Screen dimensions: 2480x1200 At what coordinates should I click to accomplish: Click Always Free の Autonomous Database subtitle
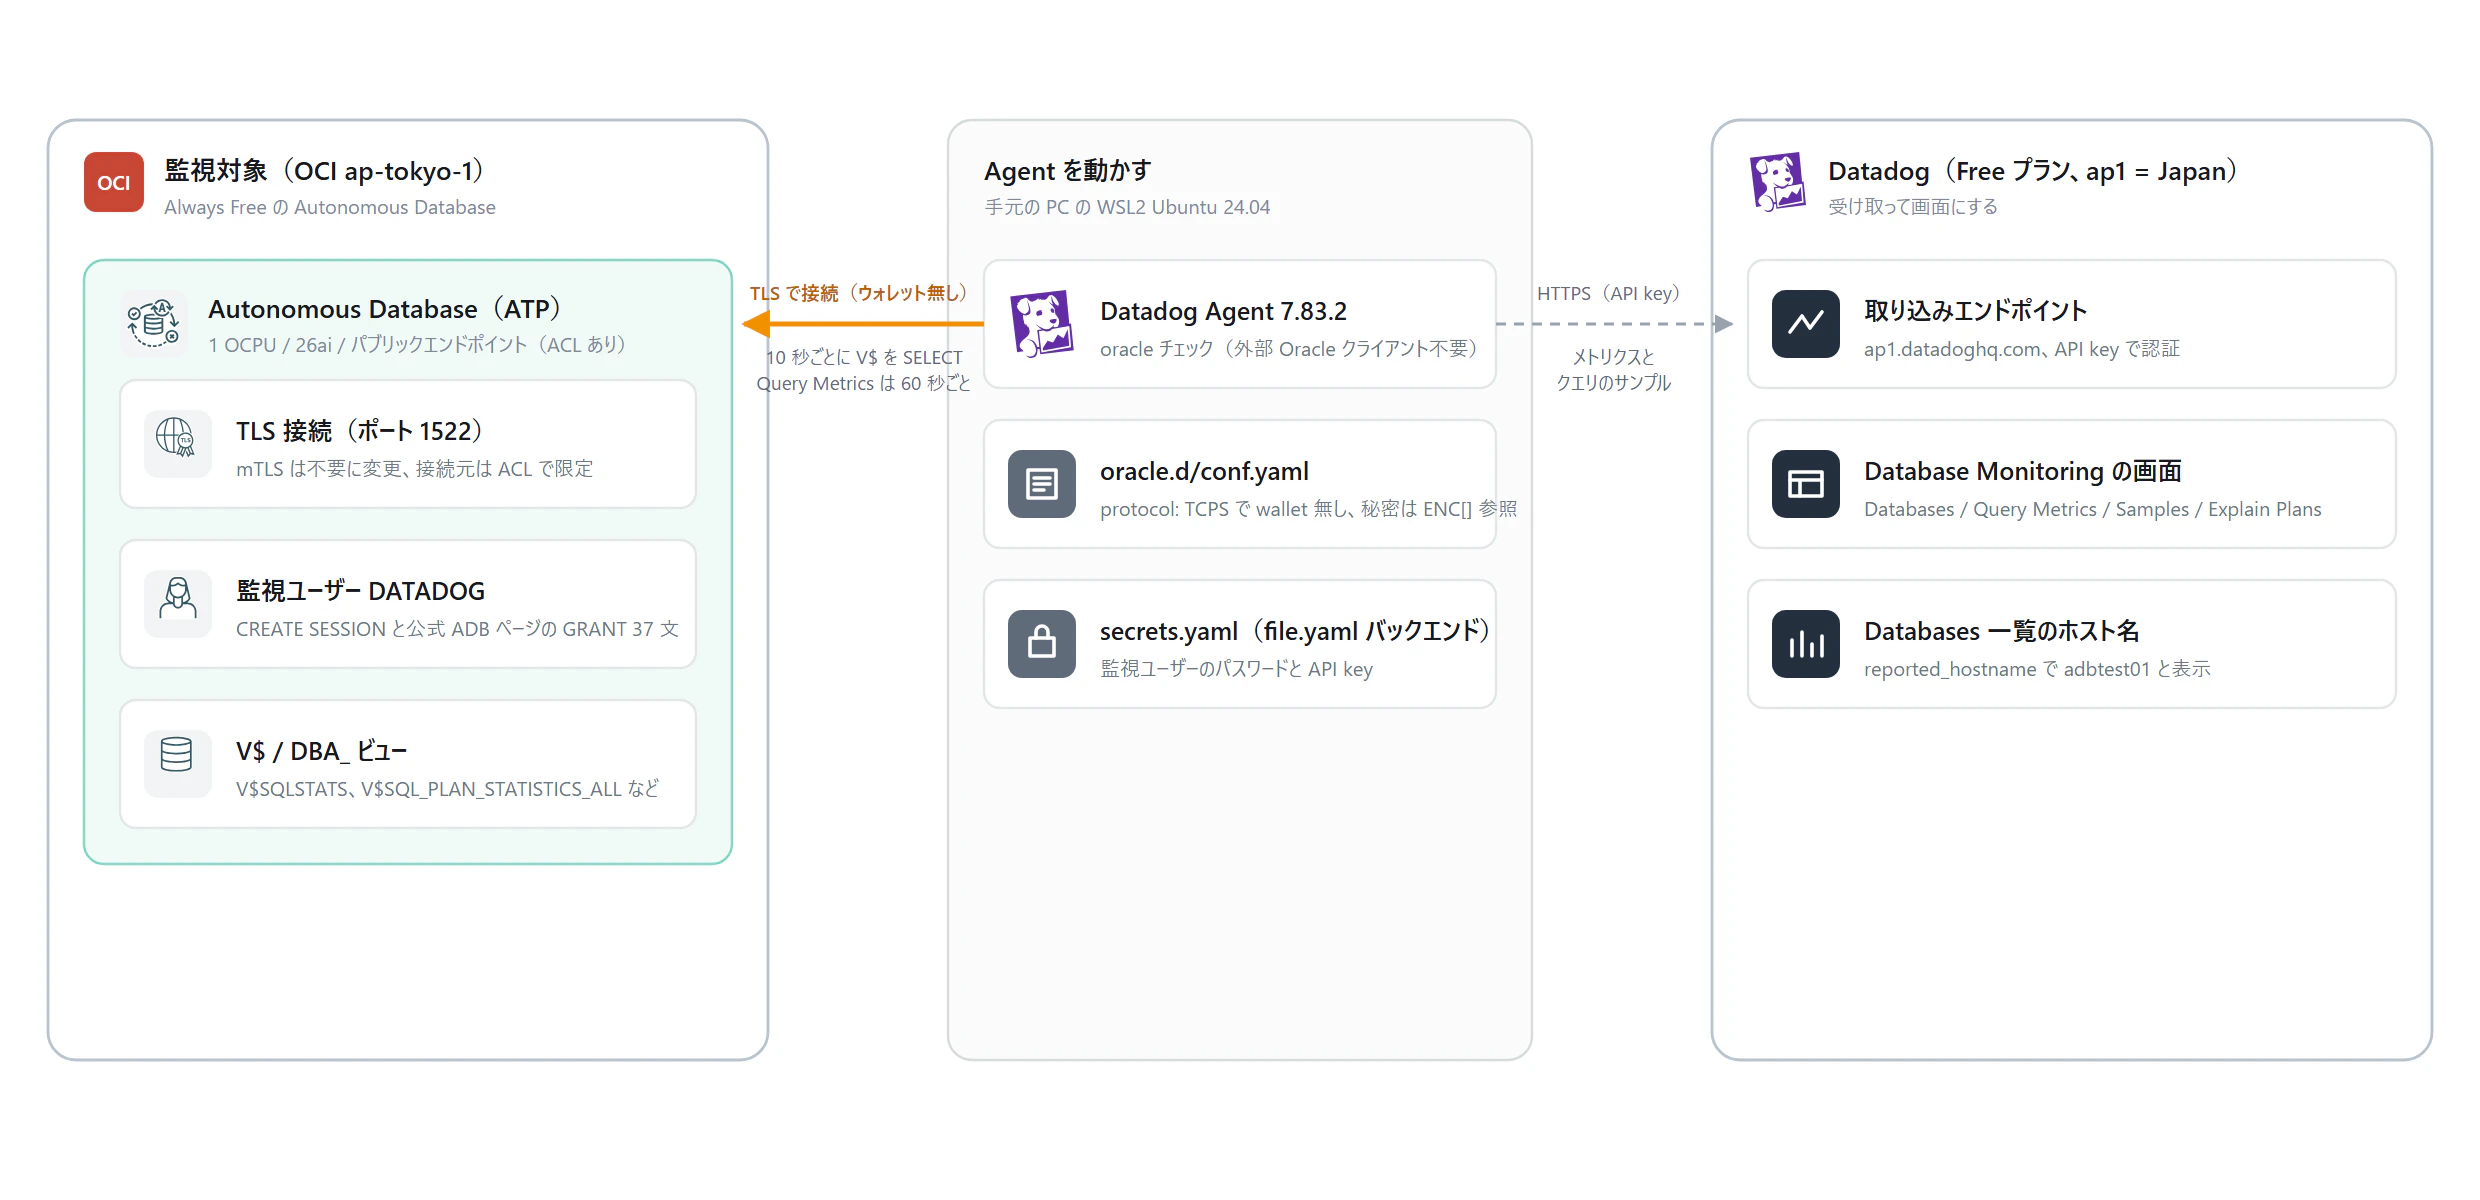coord(330,207)
